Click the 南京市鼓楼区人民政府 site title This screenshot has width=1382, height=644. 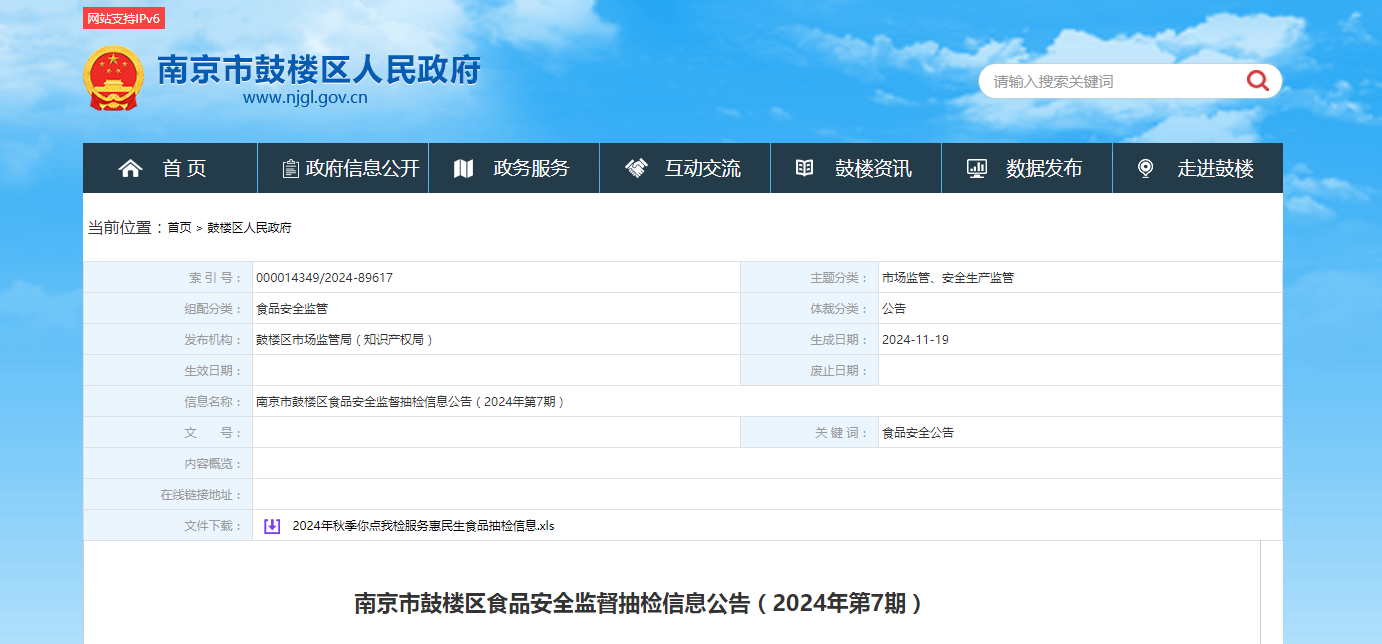pos(319,69)
